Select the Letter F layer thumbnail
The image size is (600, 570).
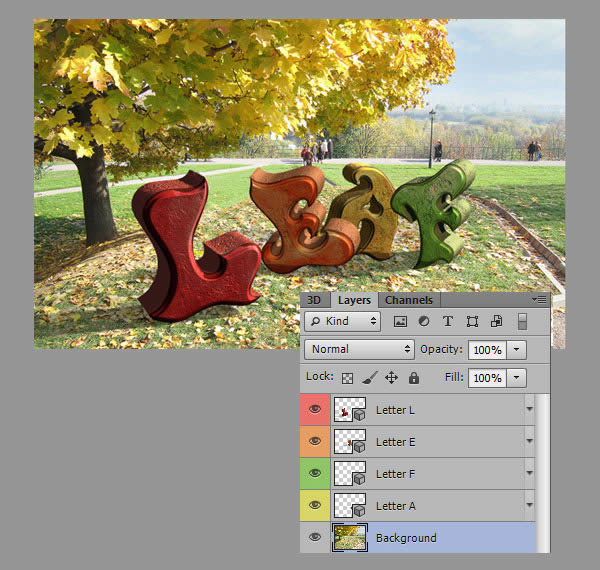point(350,474)
